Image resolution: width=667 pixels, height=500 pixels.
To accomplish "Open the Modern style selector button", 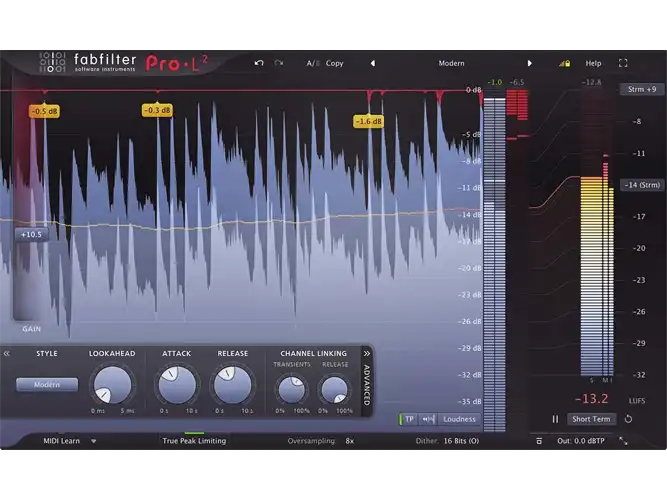I will pos(47,384).
